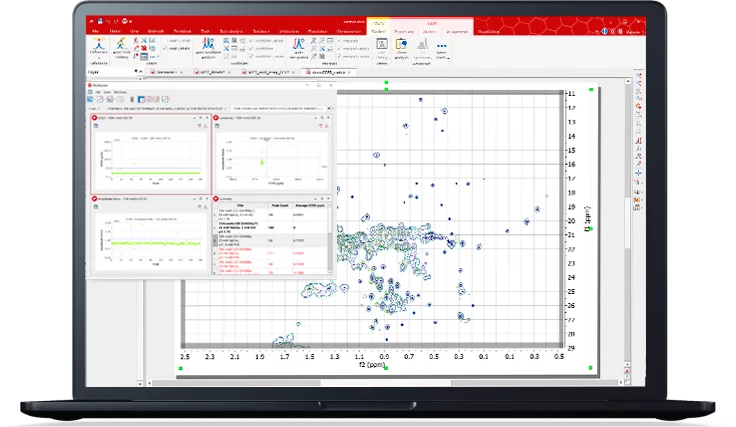Open the rightmost dataset dropdown in Workspace
Screen dimensions: 736x427
pos(277,108)
